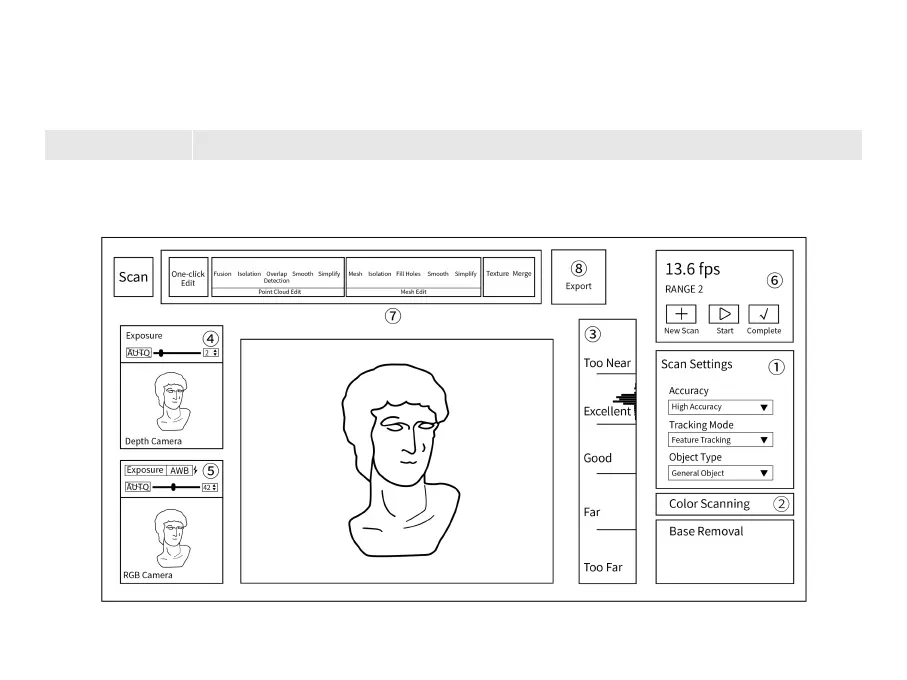Select Simplify in Mesh Edit group

[x=466, y=274]
